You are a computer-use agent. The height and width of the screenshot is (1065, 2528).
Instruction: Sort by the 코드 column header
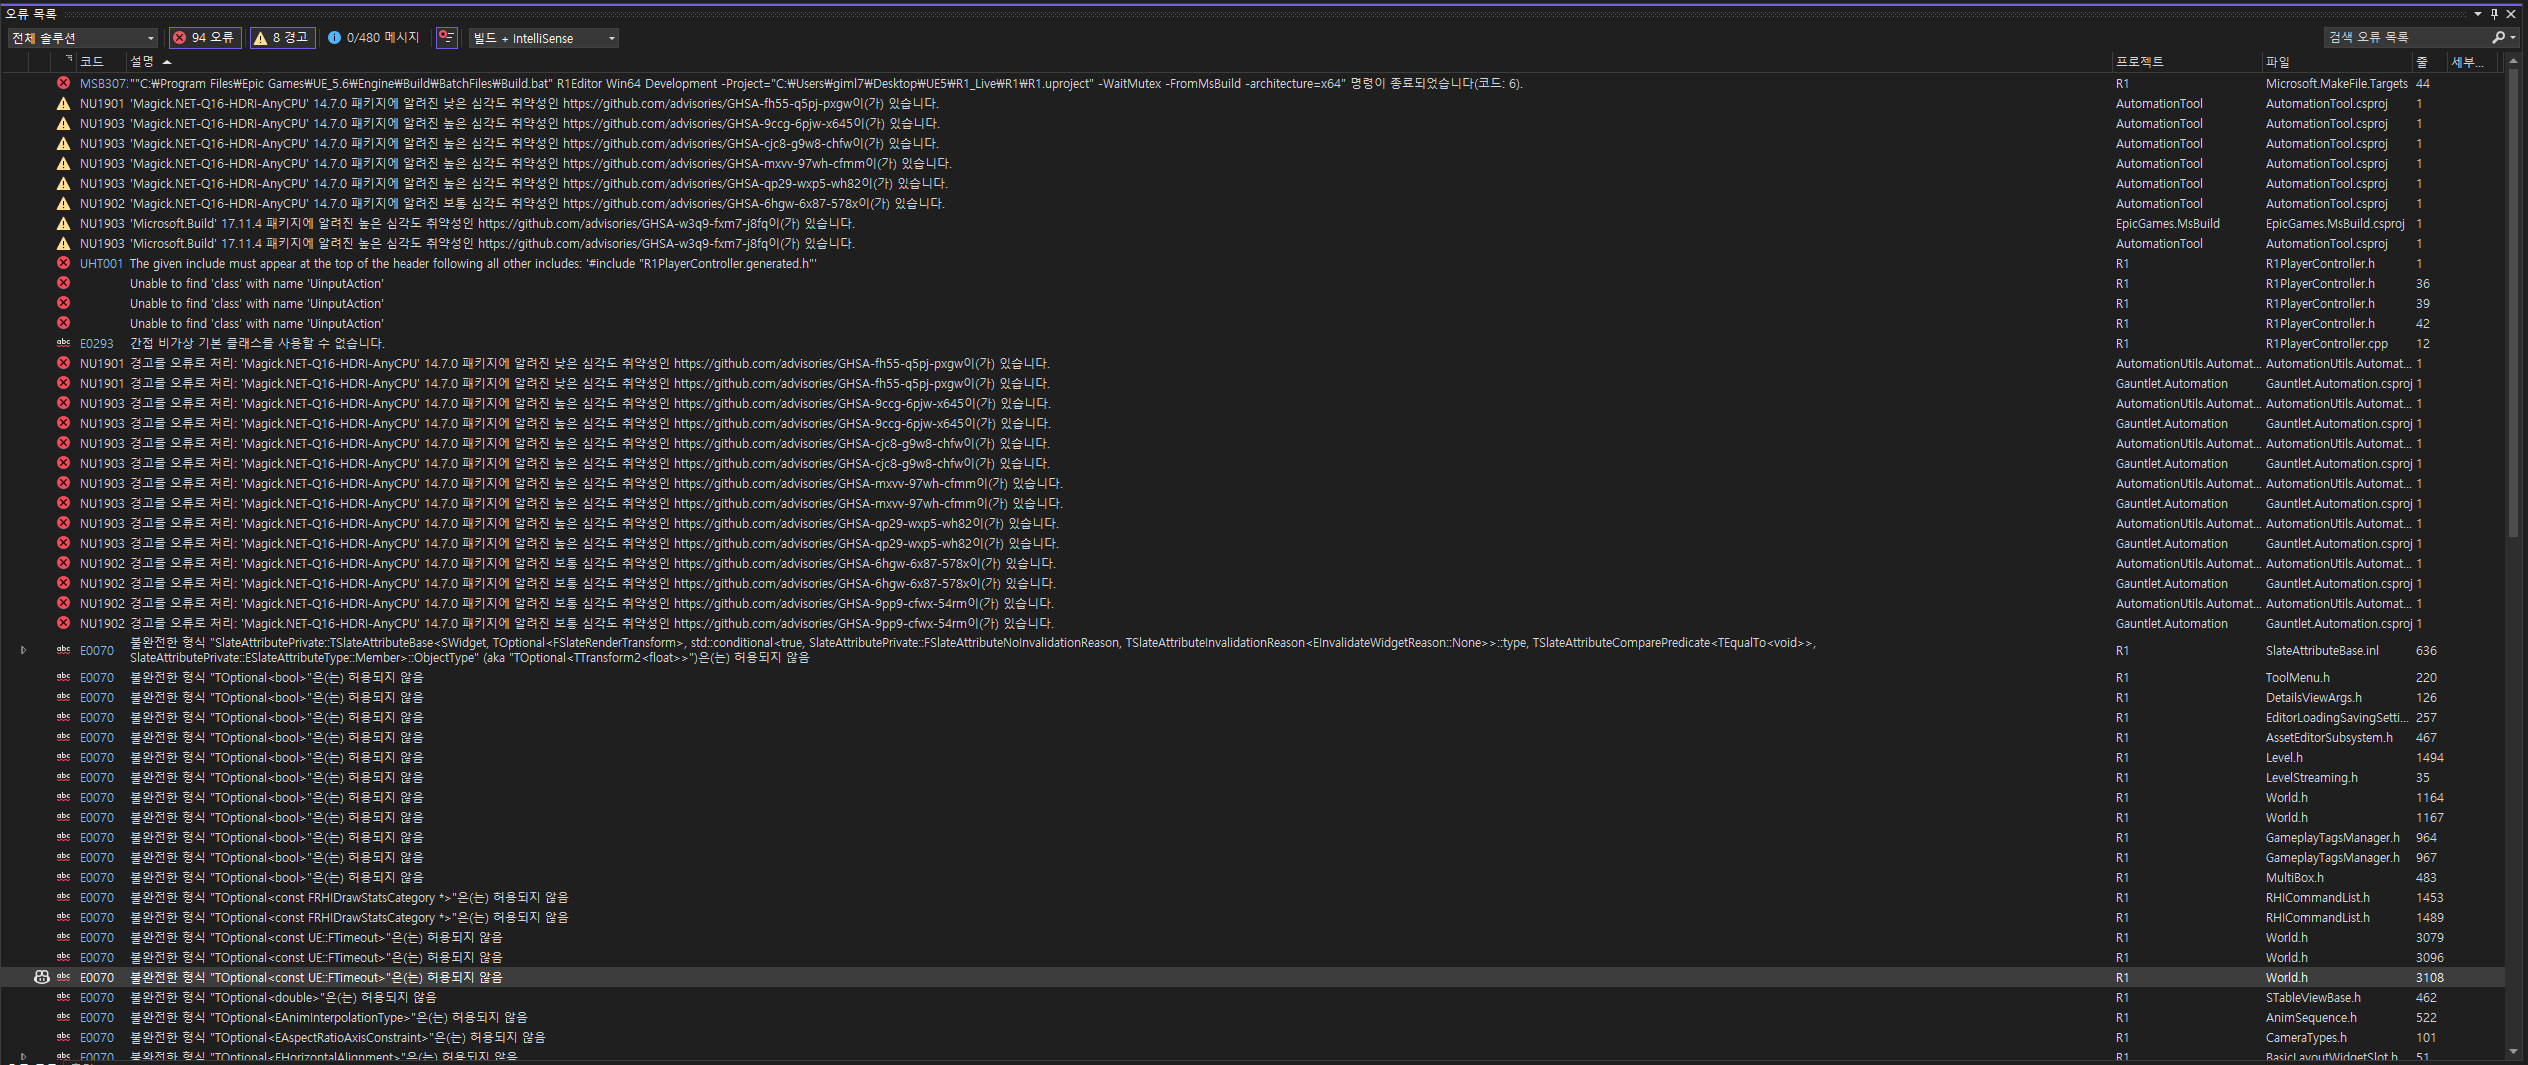pyautogui.click(x=102, y=62)
